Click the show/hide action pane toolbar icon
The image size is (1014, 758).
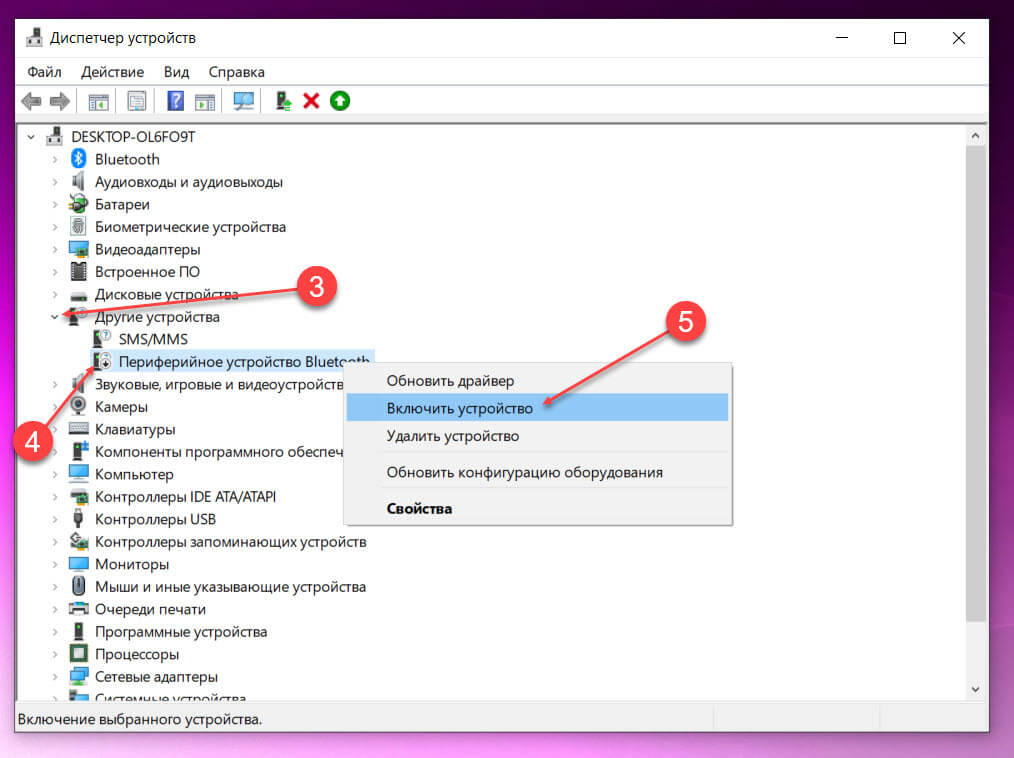[x=205, y=102]
